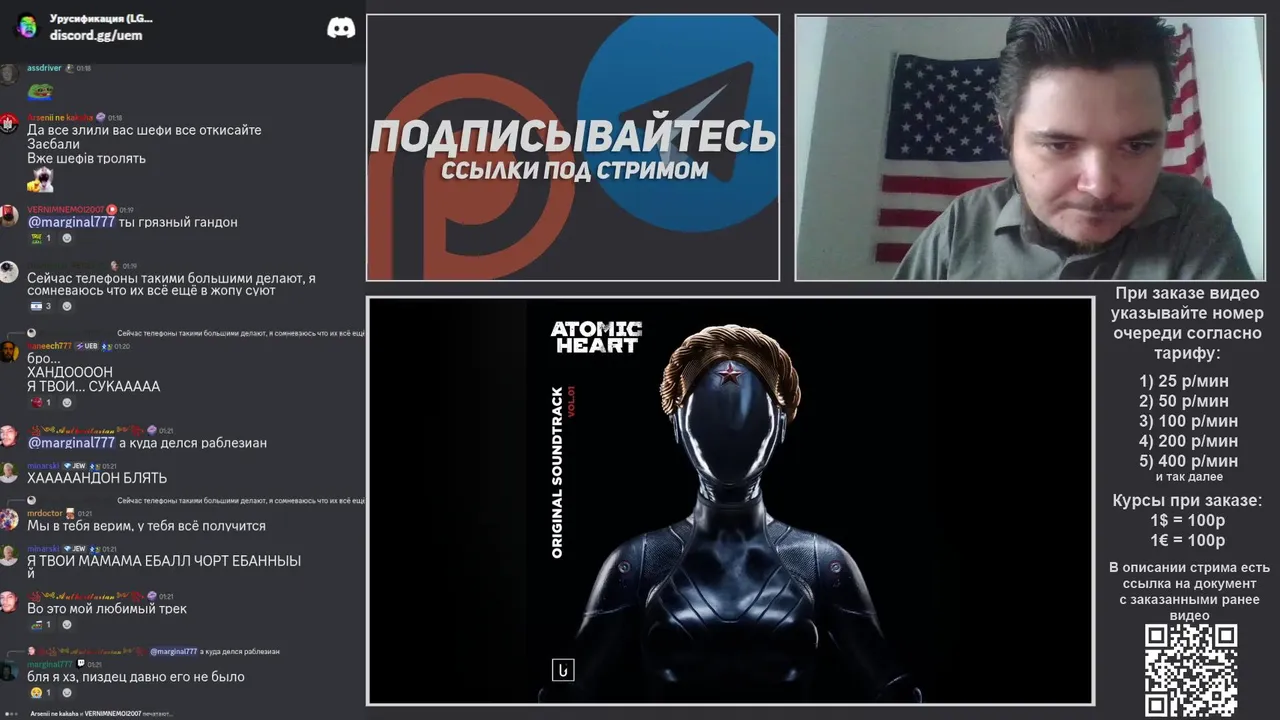The width and height of the screenshot is (1280, 720).
Task: Click the badge icon beside marginal777's name
Action: click(x=81, y=664)
